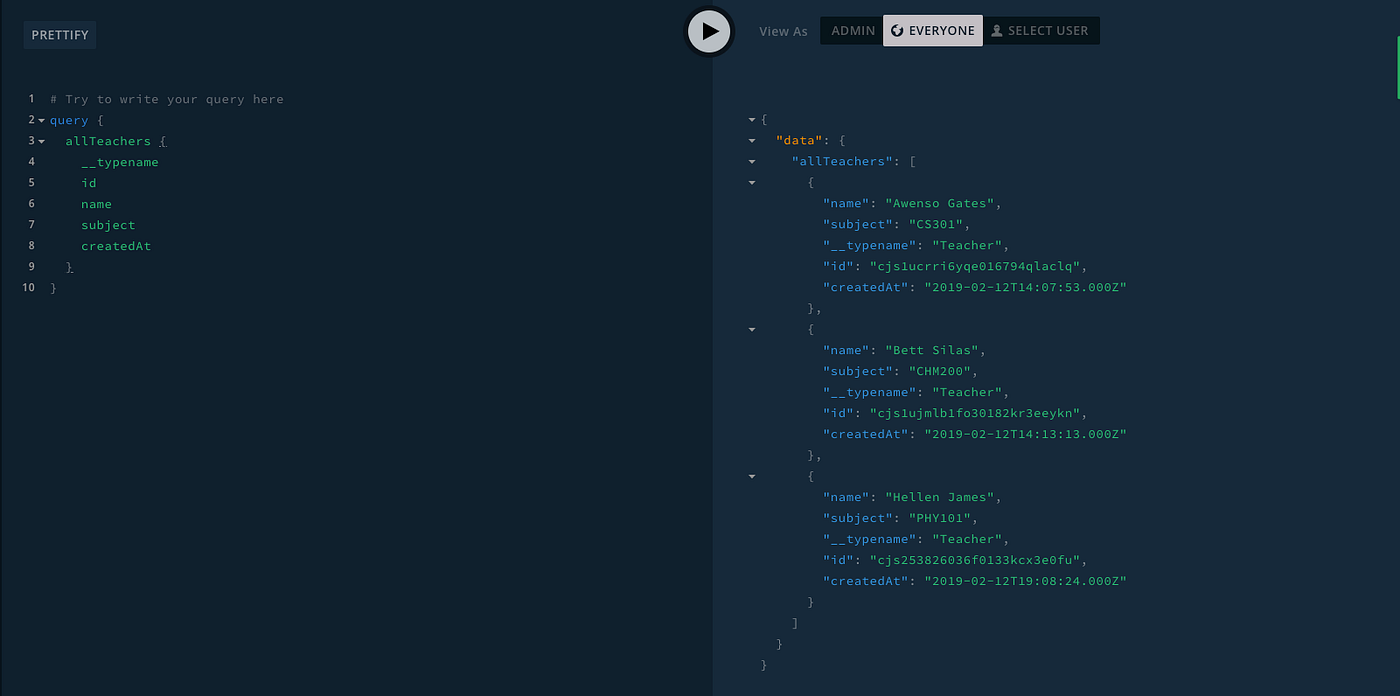Collapse the allTeachers fold arrow on line 3
Viewport: 1400px width, 696px height.
(x=40, y=141)
